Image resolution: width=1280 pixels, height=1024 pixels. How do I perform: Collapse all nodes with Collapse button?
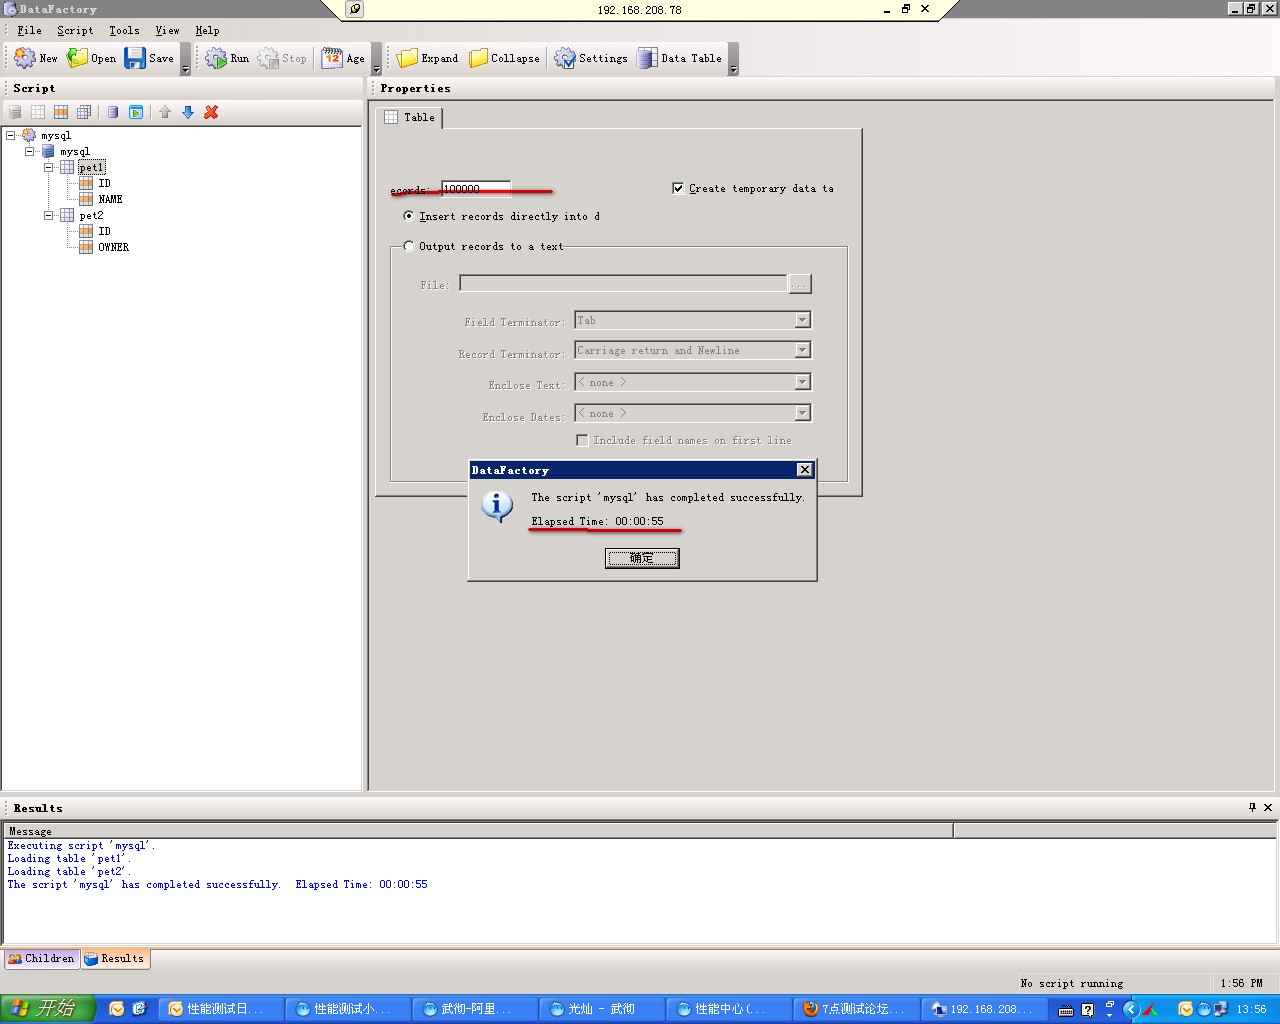[504, 58]
